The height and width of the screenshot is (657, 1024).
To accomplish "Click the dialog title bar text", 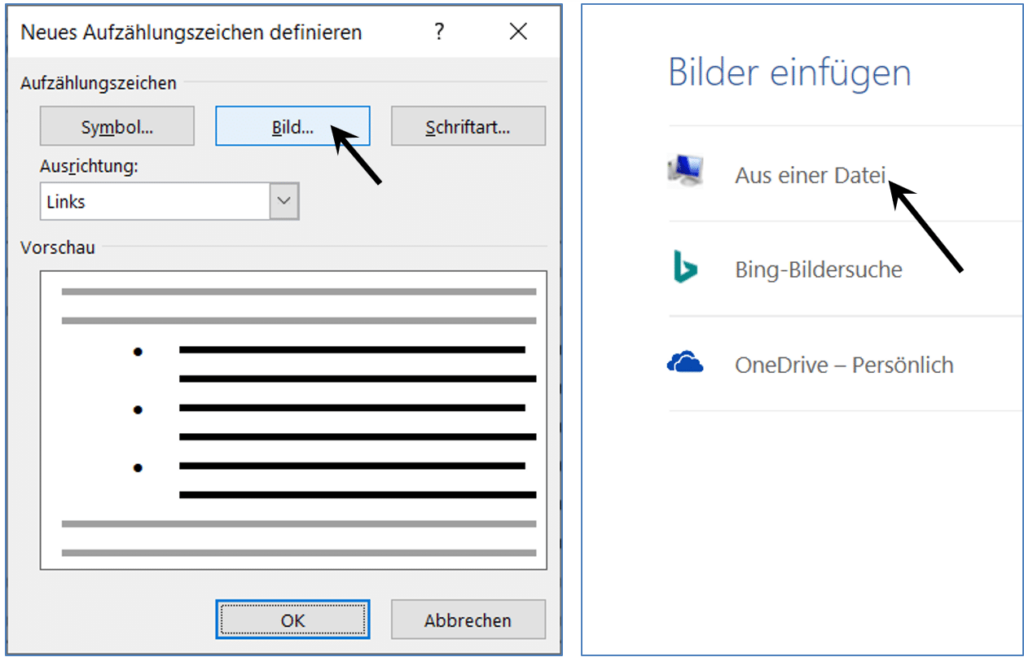I will point(191,32).
